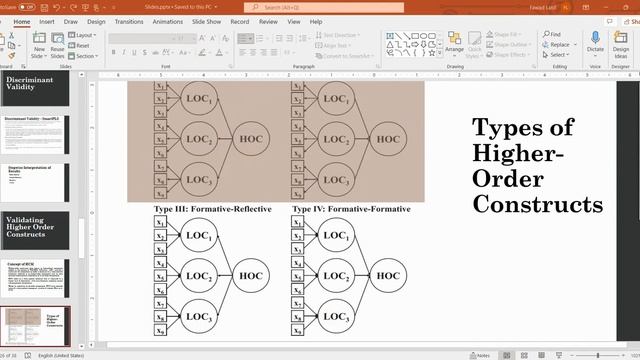The height and width of the screenshot is (360, 640).
Task: Select the Text Box shape
Action: click(390, 36)
